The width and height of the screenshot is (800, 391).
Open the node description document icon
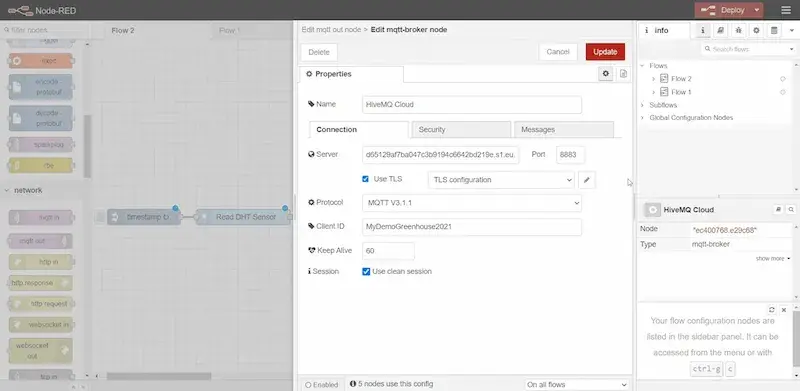pos(623,74)
